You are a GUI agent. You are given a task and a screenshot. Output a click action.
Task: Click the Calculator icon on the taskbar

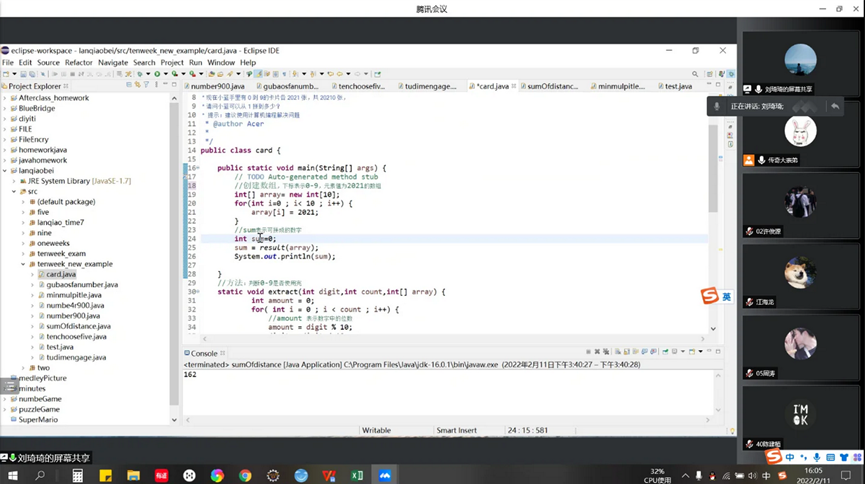point(77,476)
